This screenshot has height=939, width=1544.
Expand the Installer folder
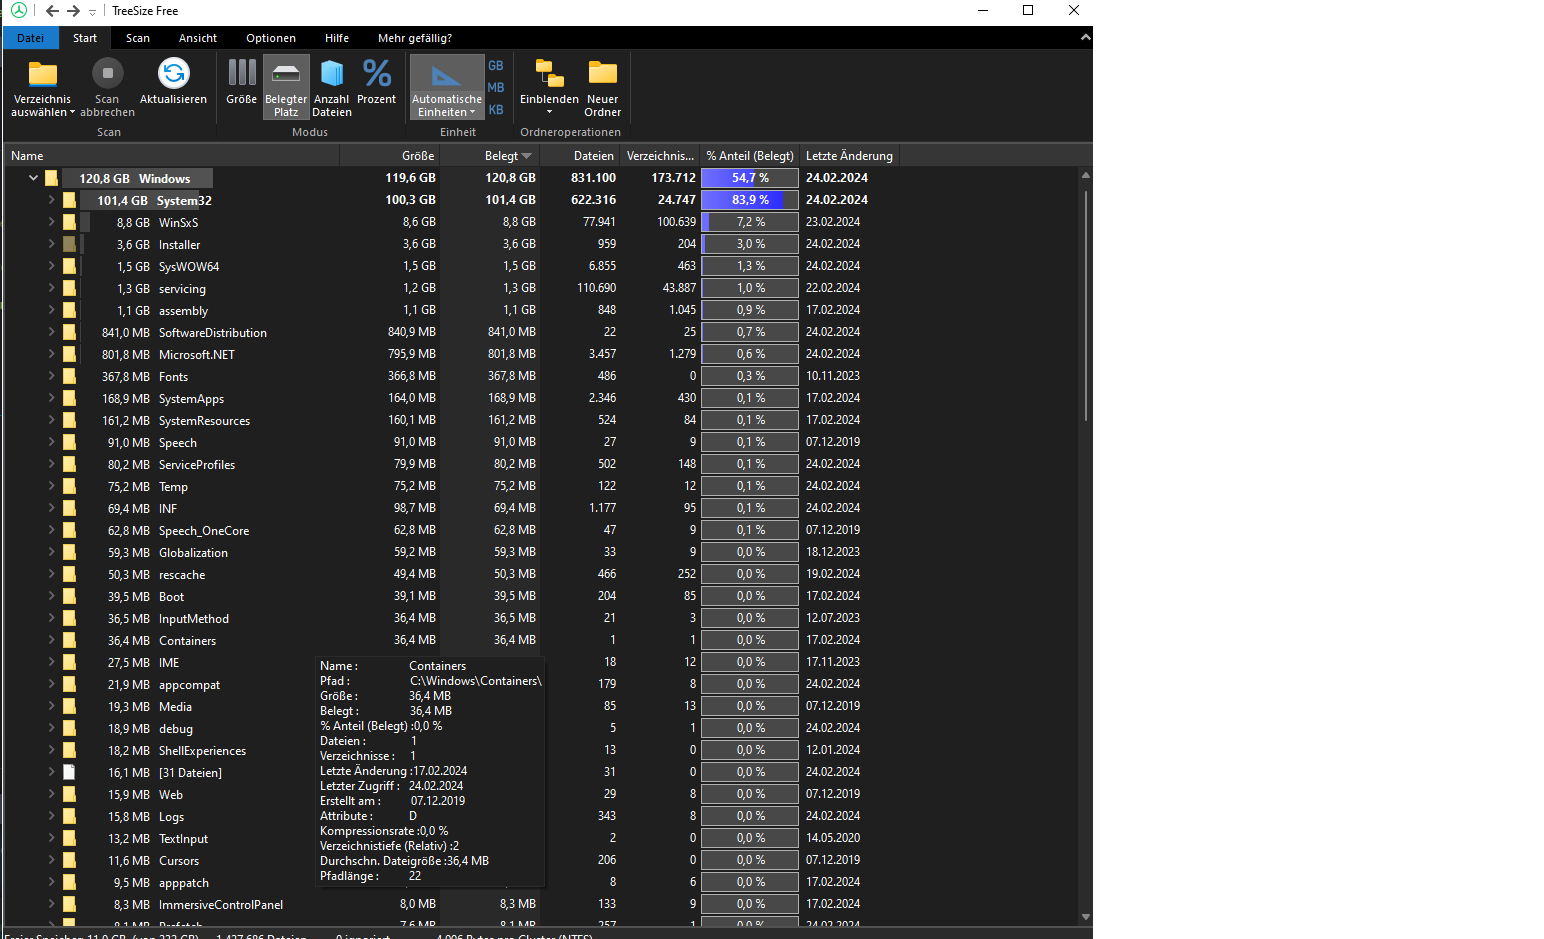(51, 244)
